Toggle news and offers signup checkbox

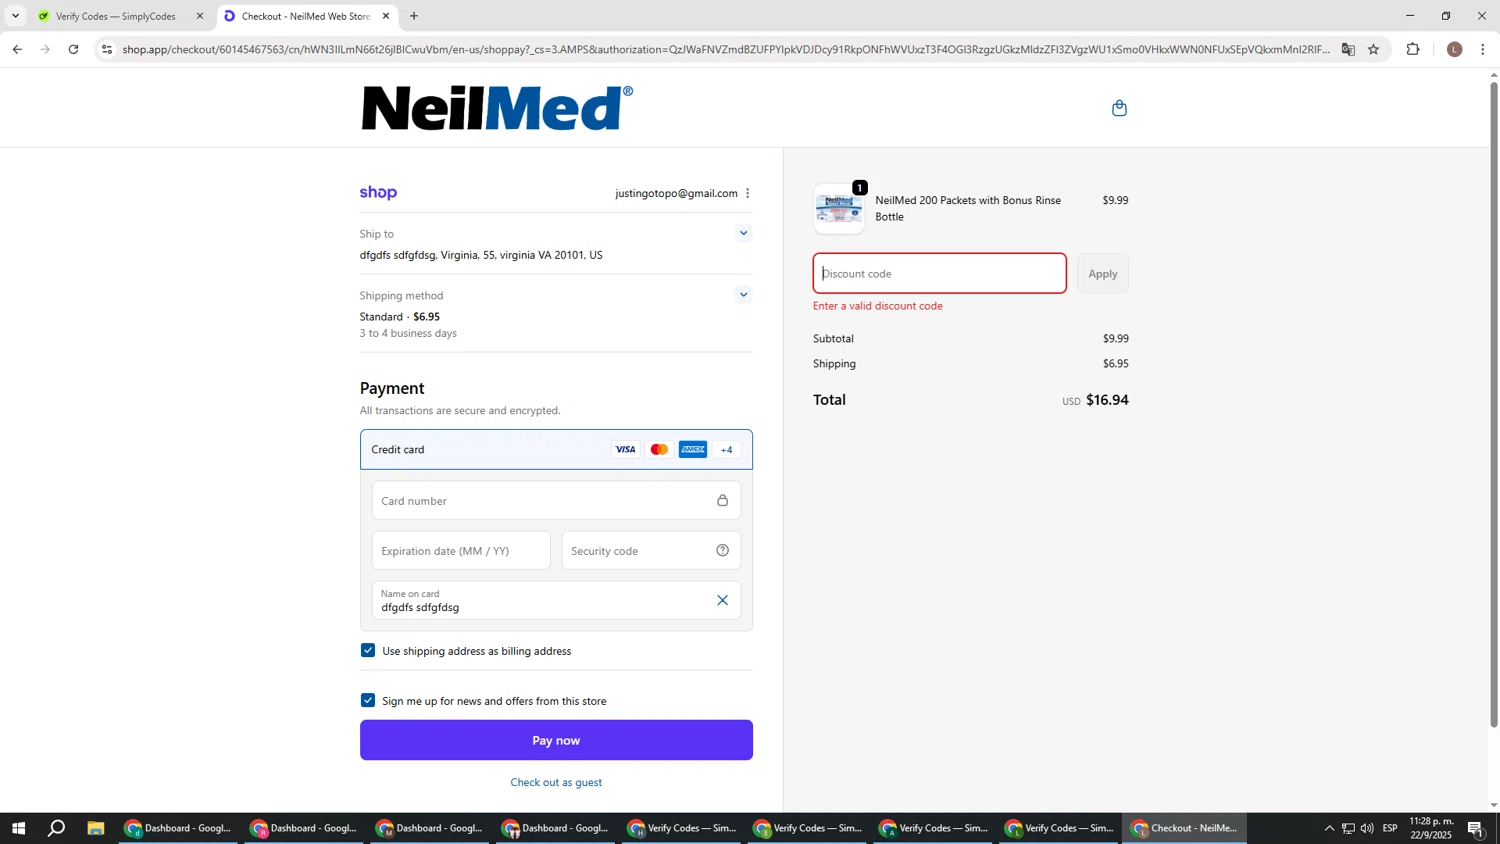tap(368, 701)
